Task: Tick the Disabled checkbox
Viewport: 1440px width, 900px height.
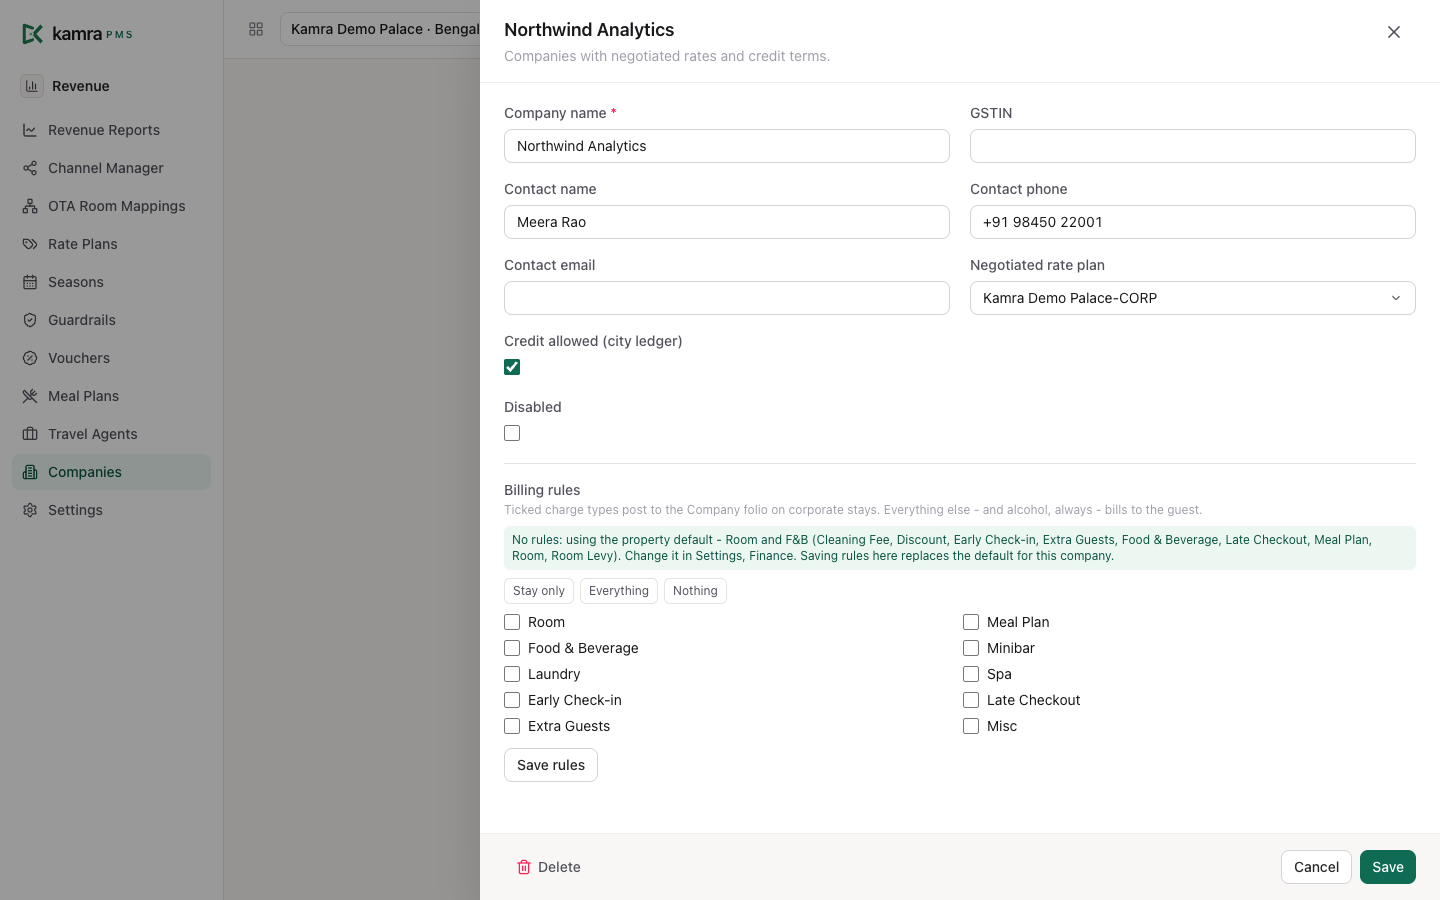Action: [512, 433]
